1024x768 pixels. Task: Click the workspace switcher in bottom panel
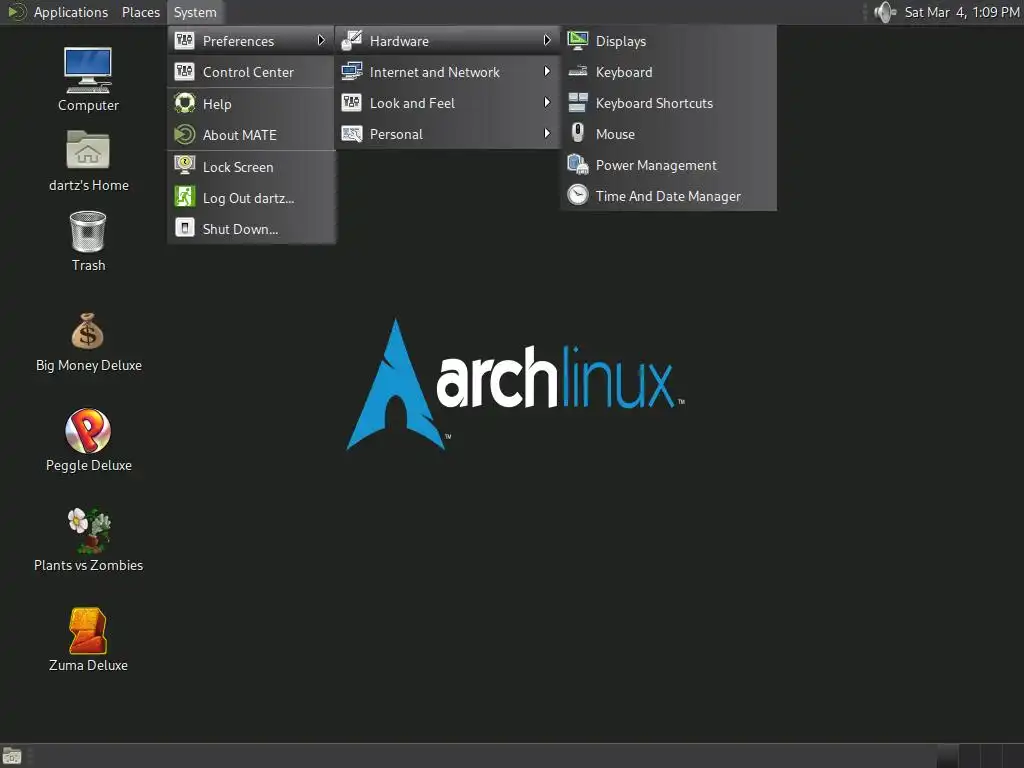click(980, 756)
